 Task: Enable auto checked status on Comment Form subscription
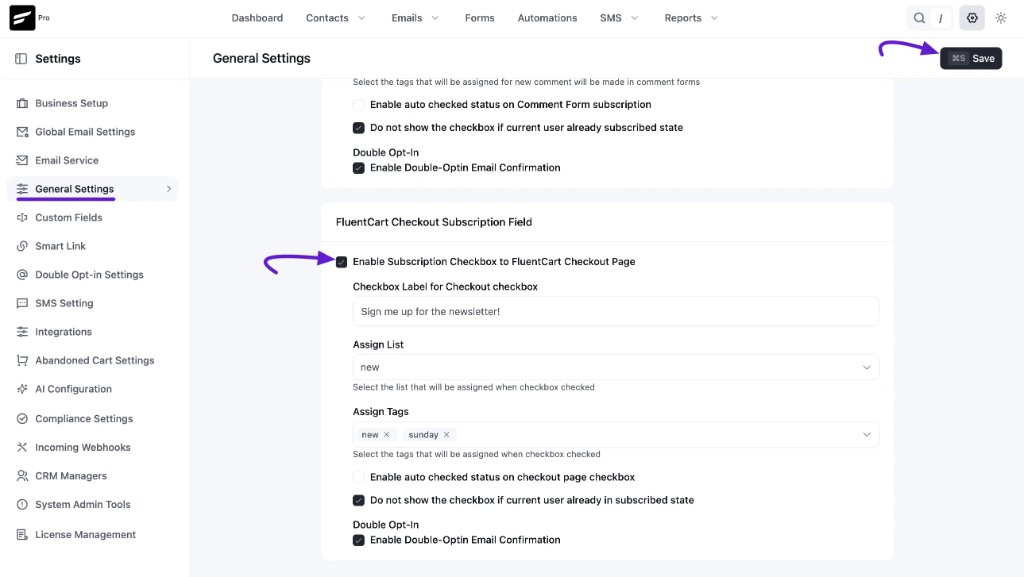(359, 104)
